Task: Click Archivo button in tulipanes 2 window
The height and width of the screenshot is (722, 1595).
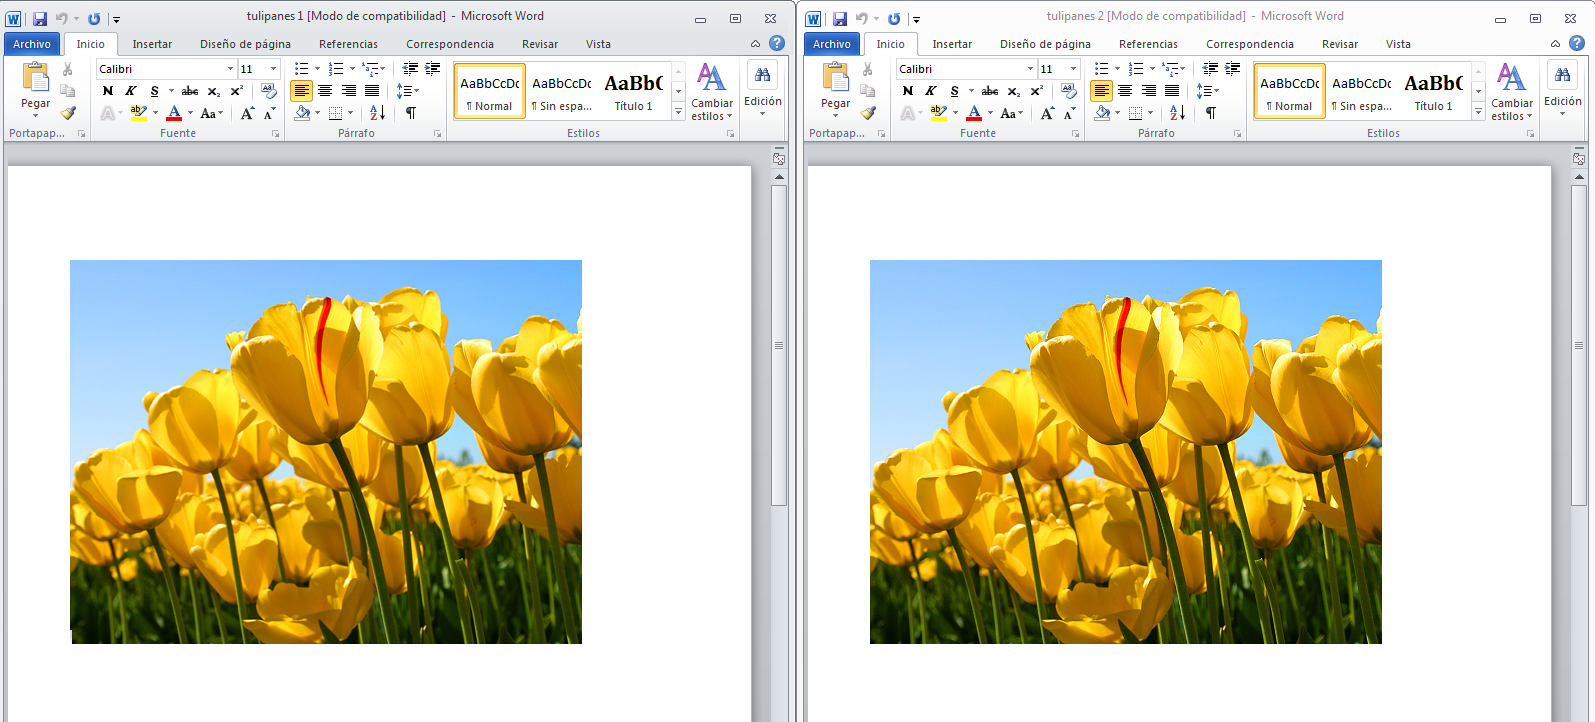Action: 831,44
